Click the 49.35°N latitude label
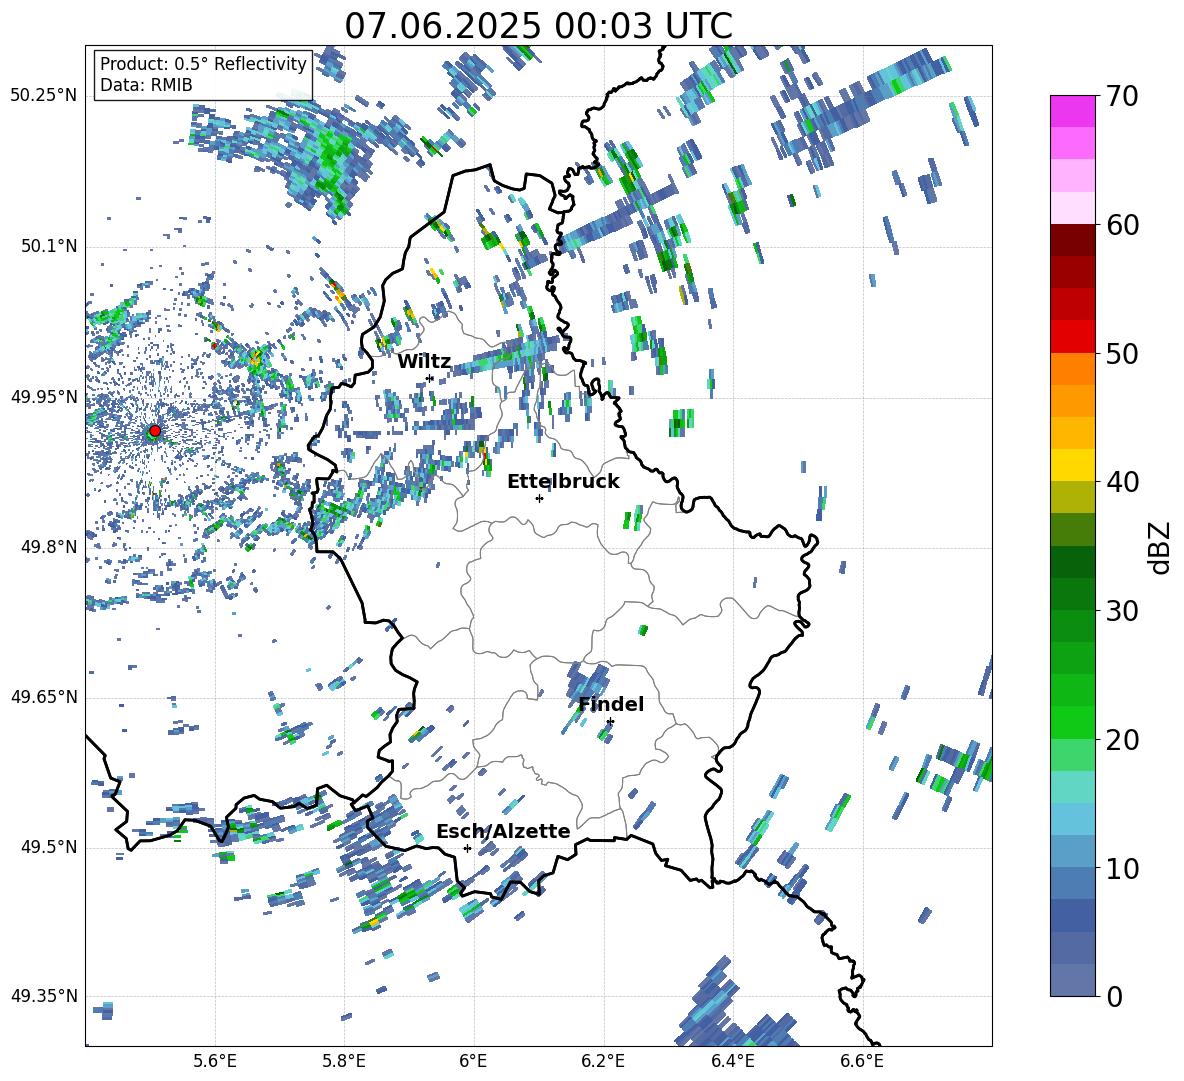Image resolution: width=1184 pixels, height=1081 pixels. (44, 996)
